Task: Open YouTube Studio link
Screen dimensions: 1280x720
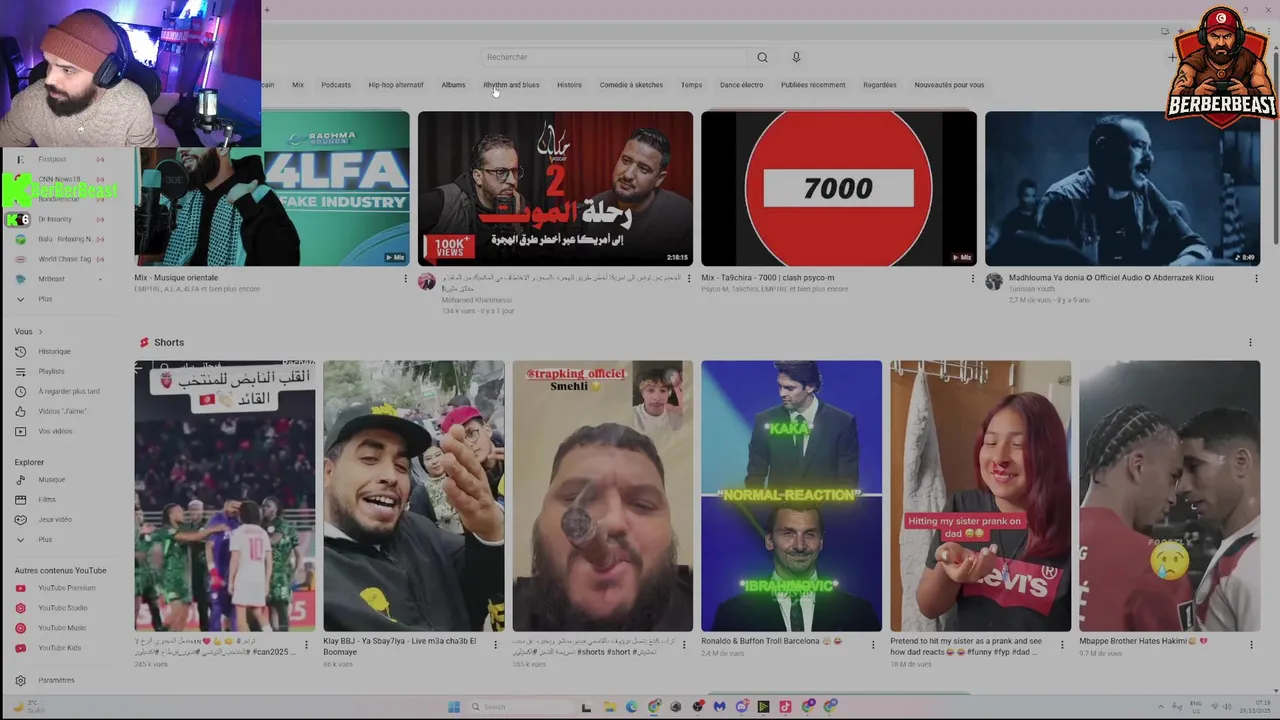Action: click(x=63, y=608)
